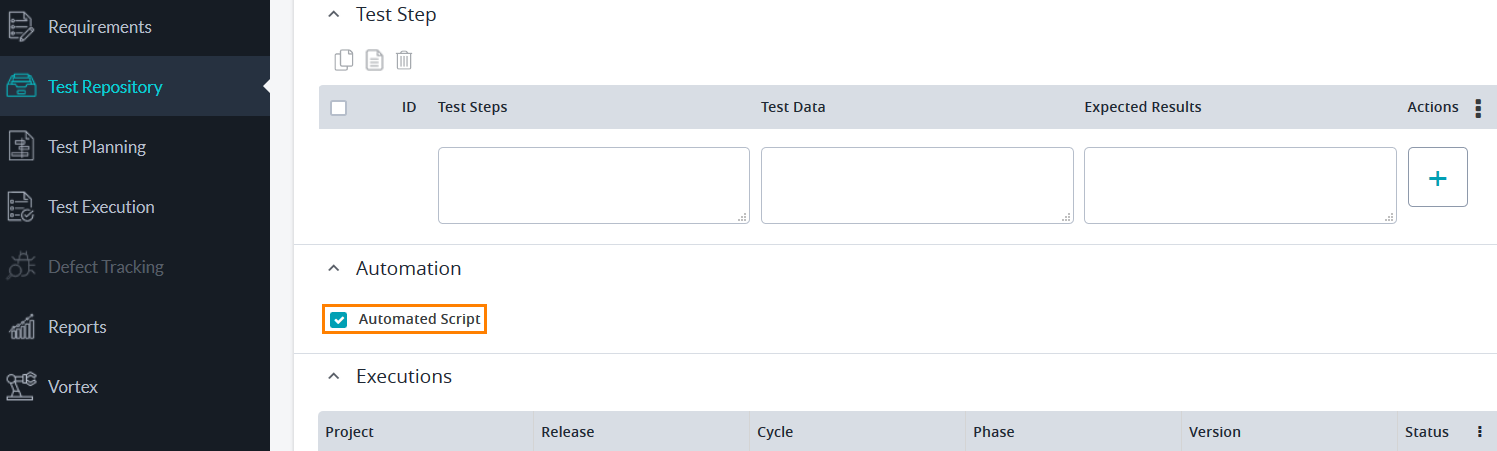Screen dimensions: 1497x451
Task: Click into the Expected Results text area
Action: pyautogui.click(x=1239, y=185)
